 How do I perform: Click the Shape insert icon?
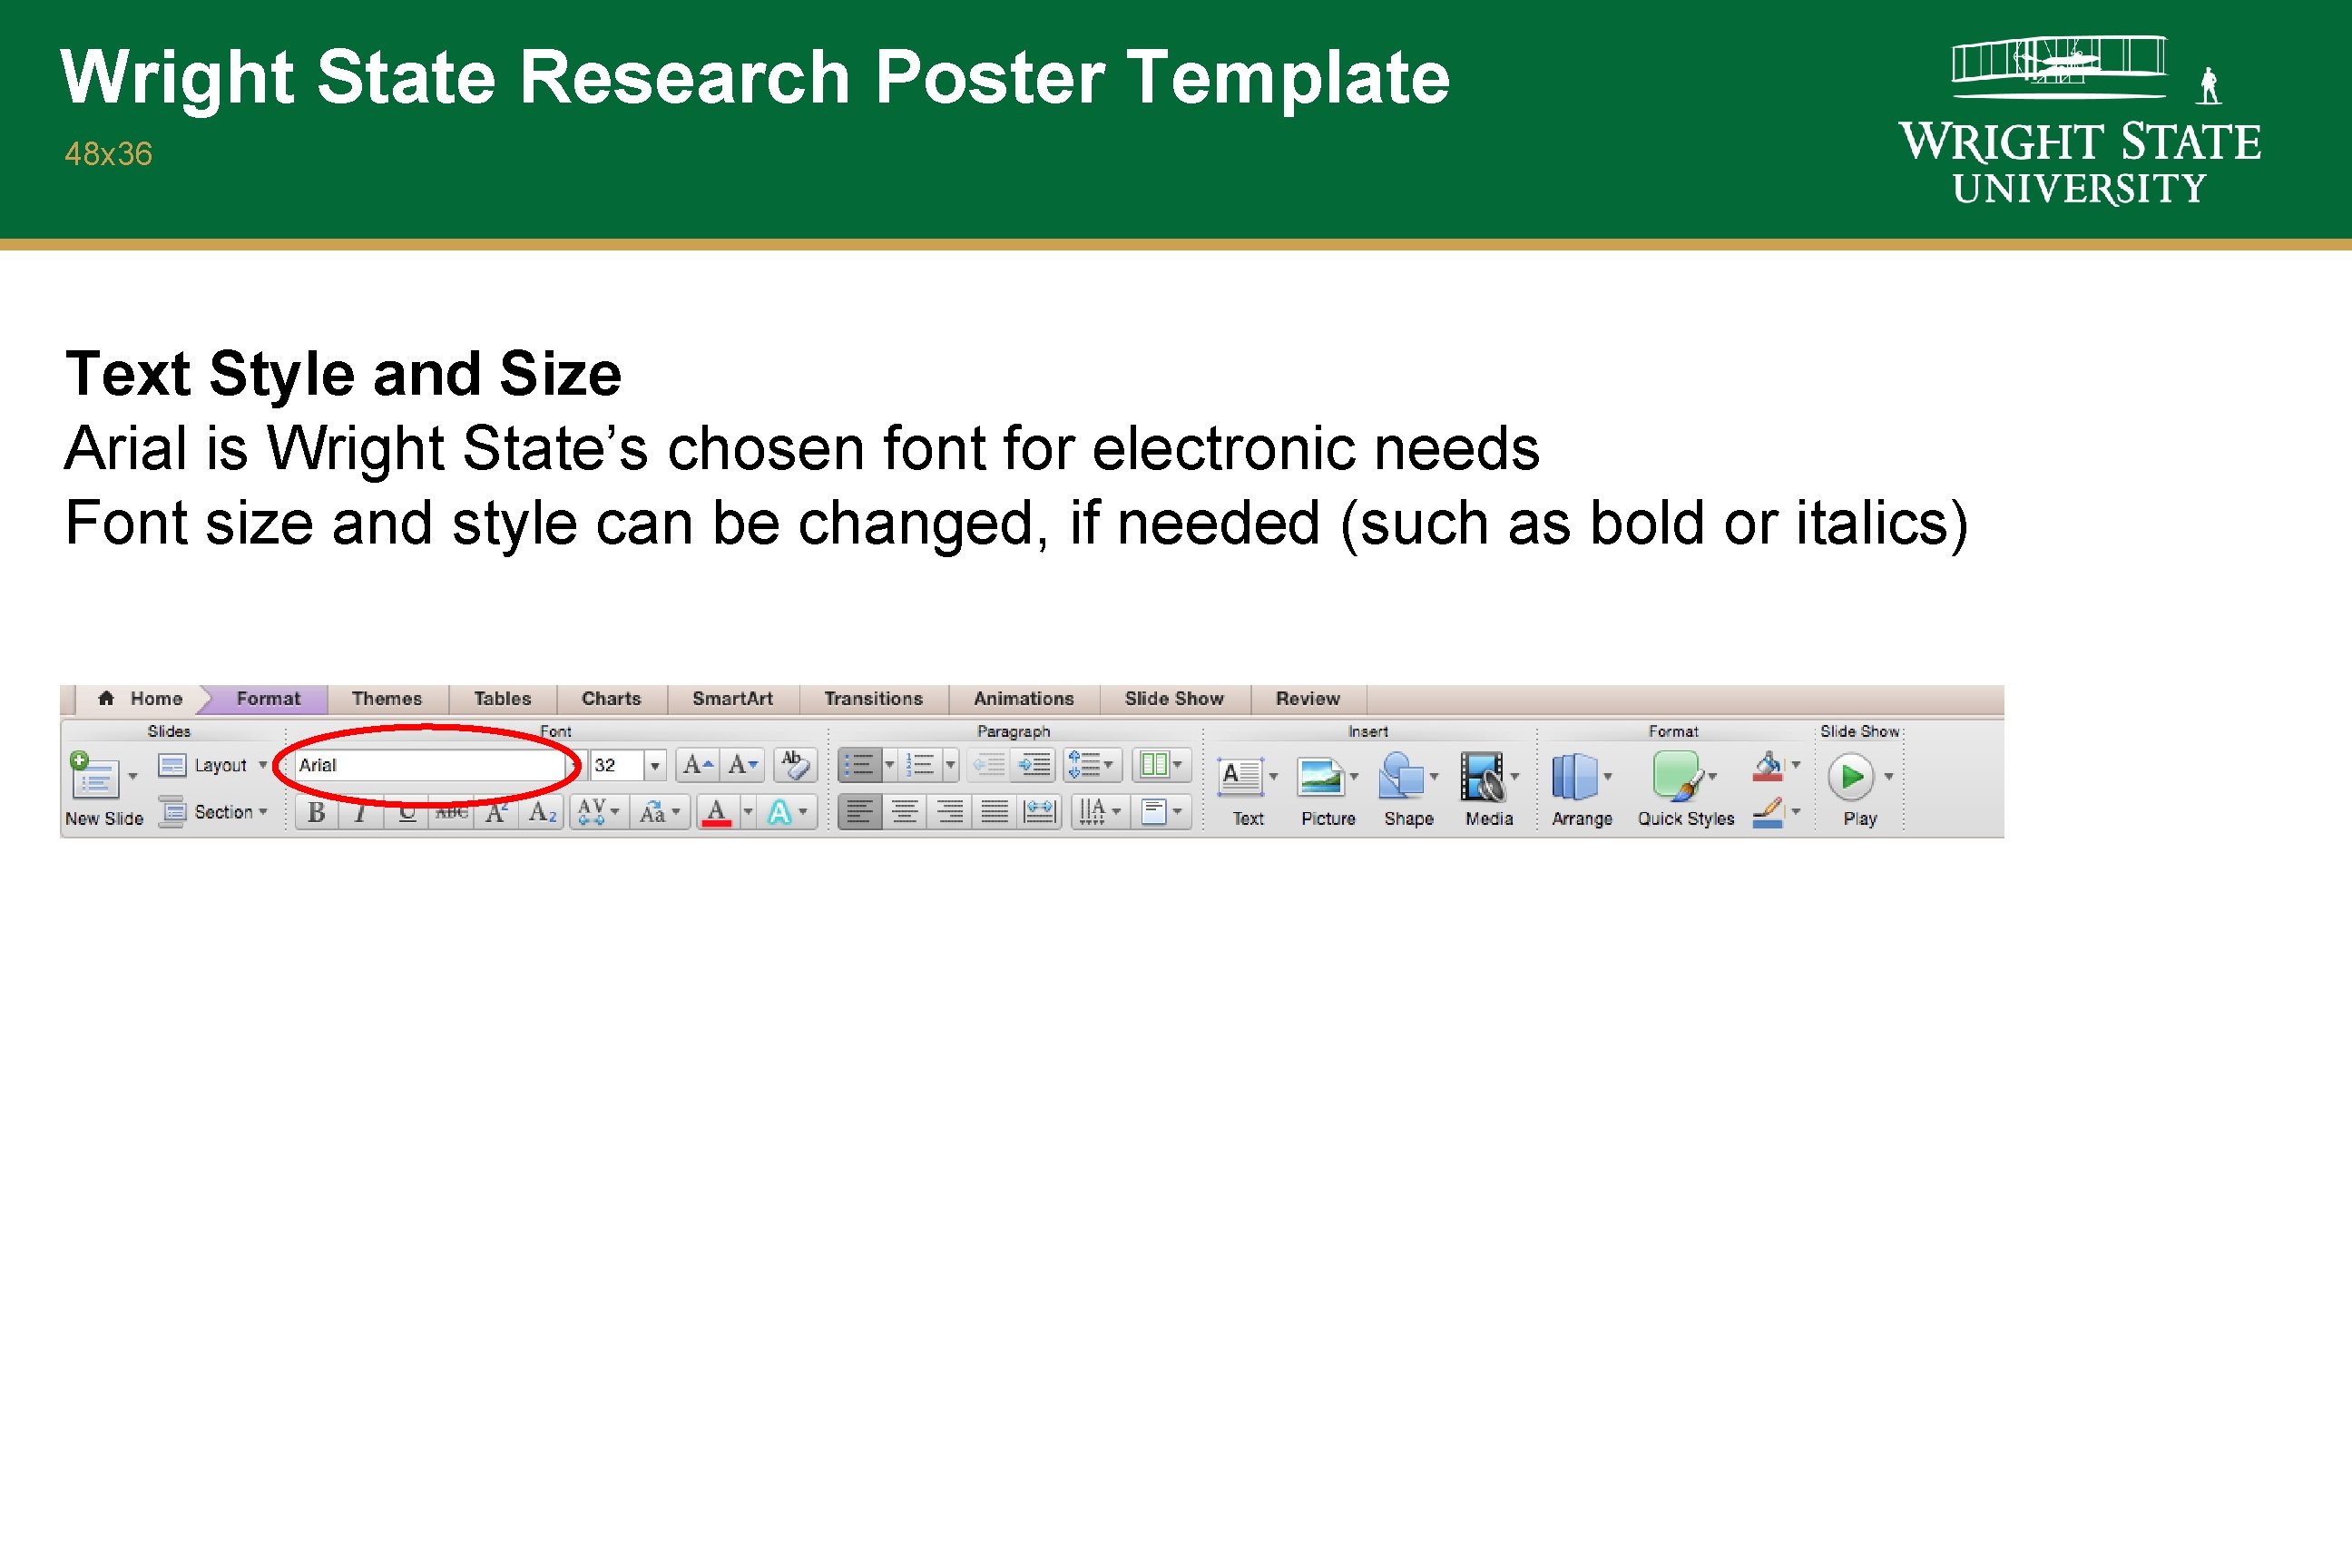(1401, 776)
